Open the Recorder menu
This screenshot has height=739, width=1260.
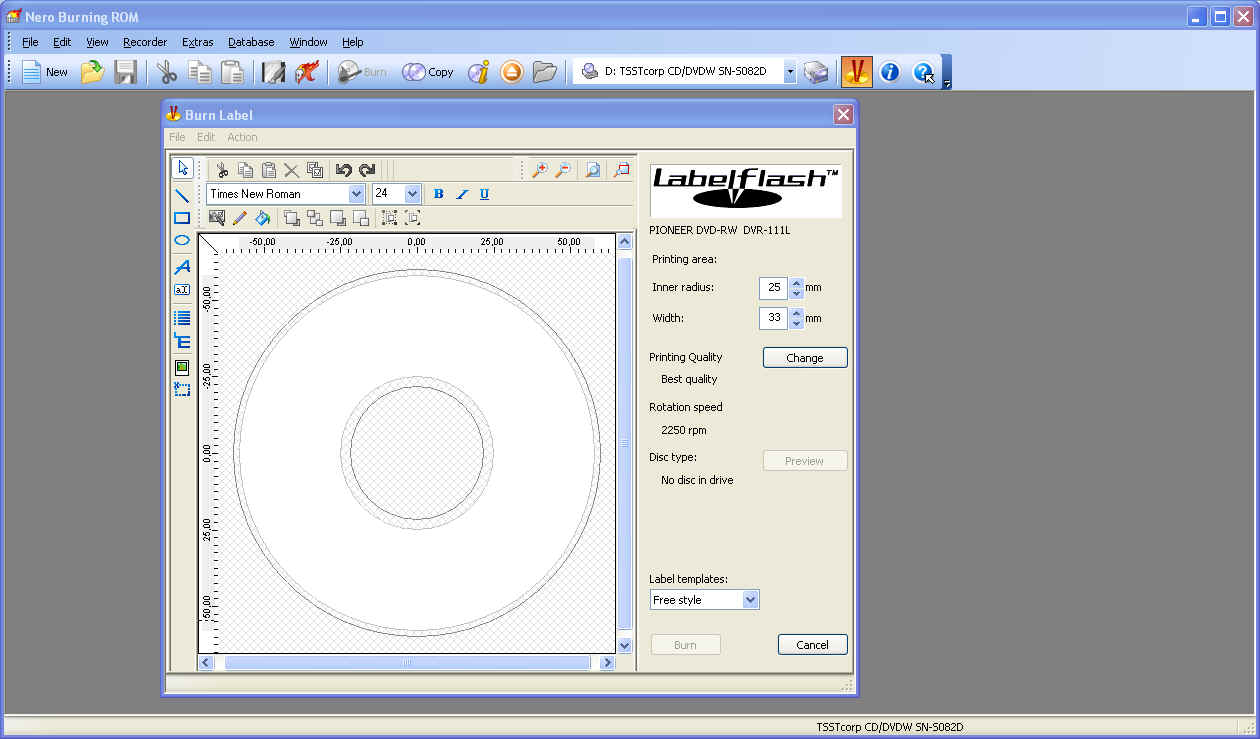[x=145, y=42]
